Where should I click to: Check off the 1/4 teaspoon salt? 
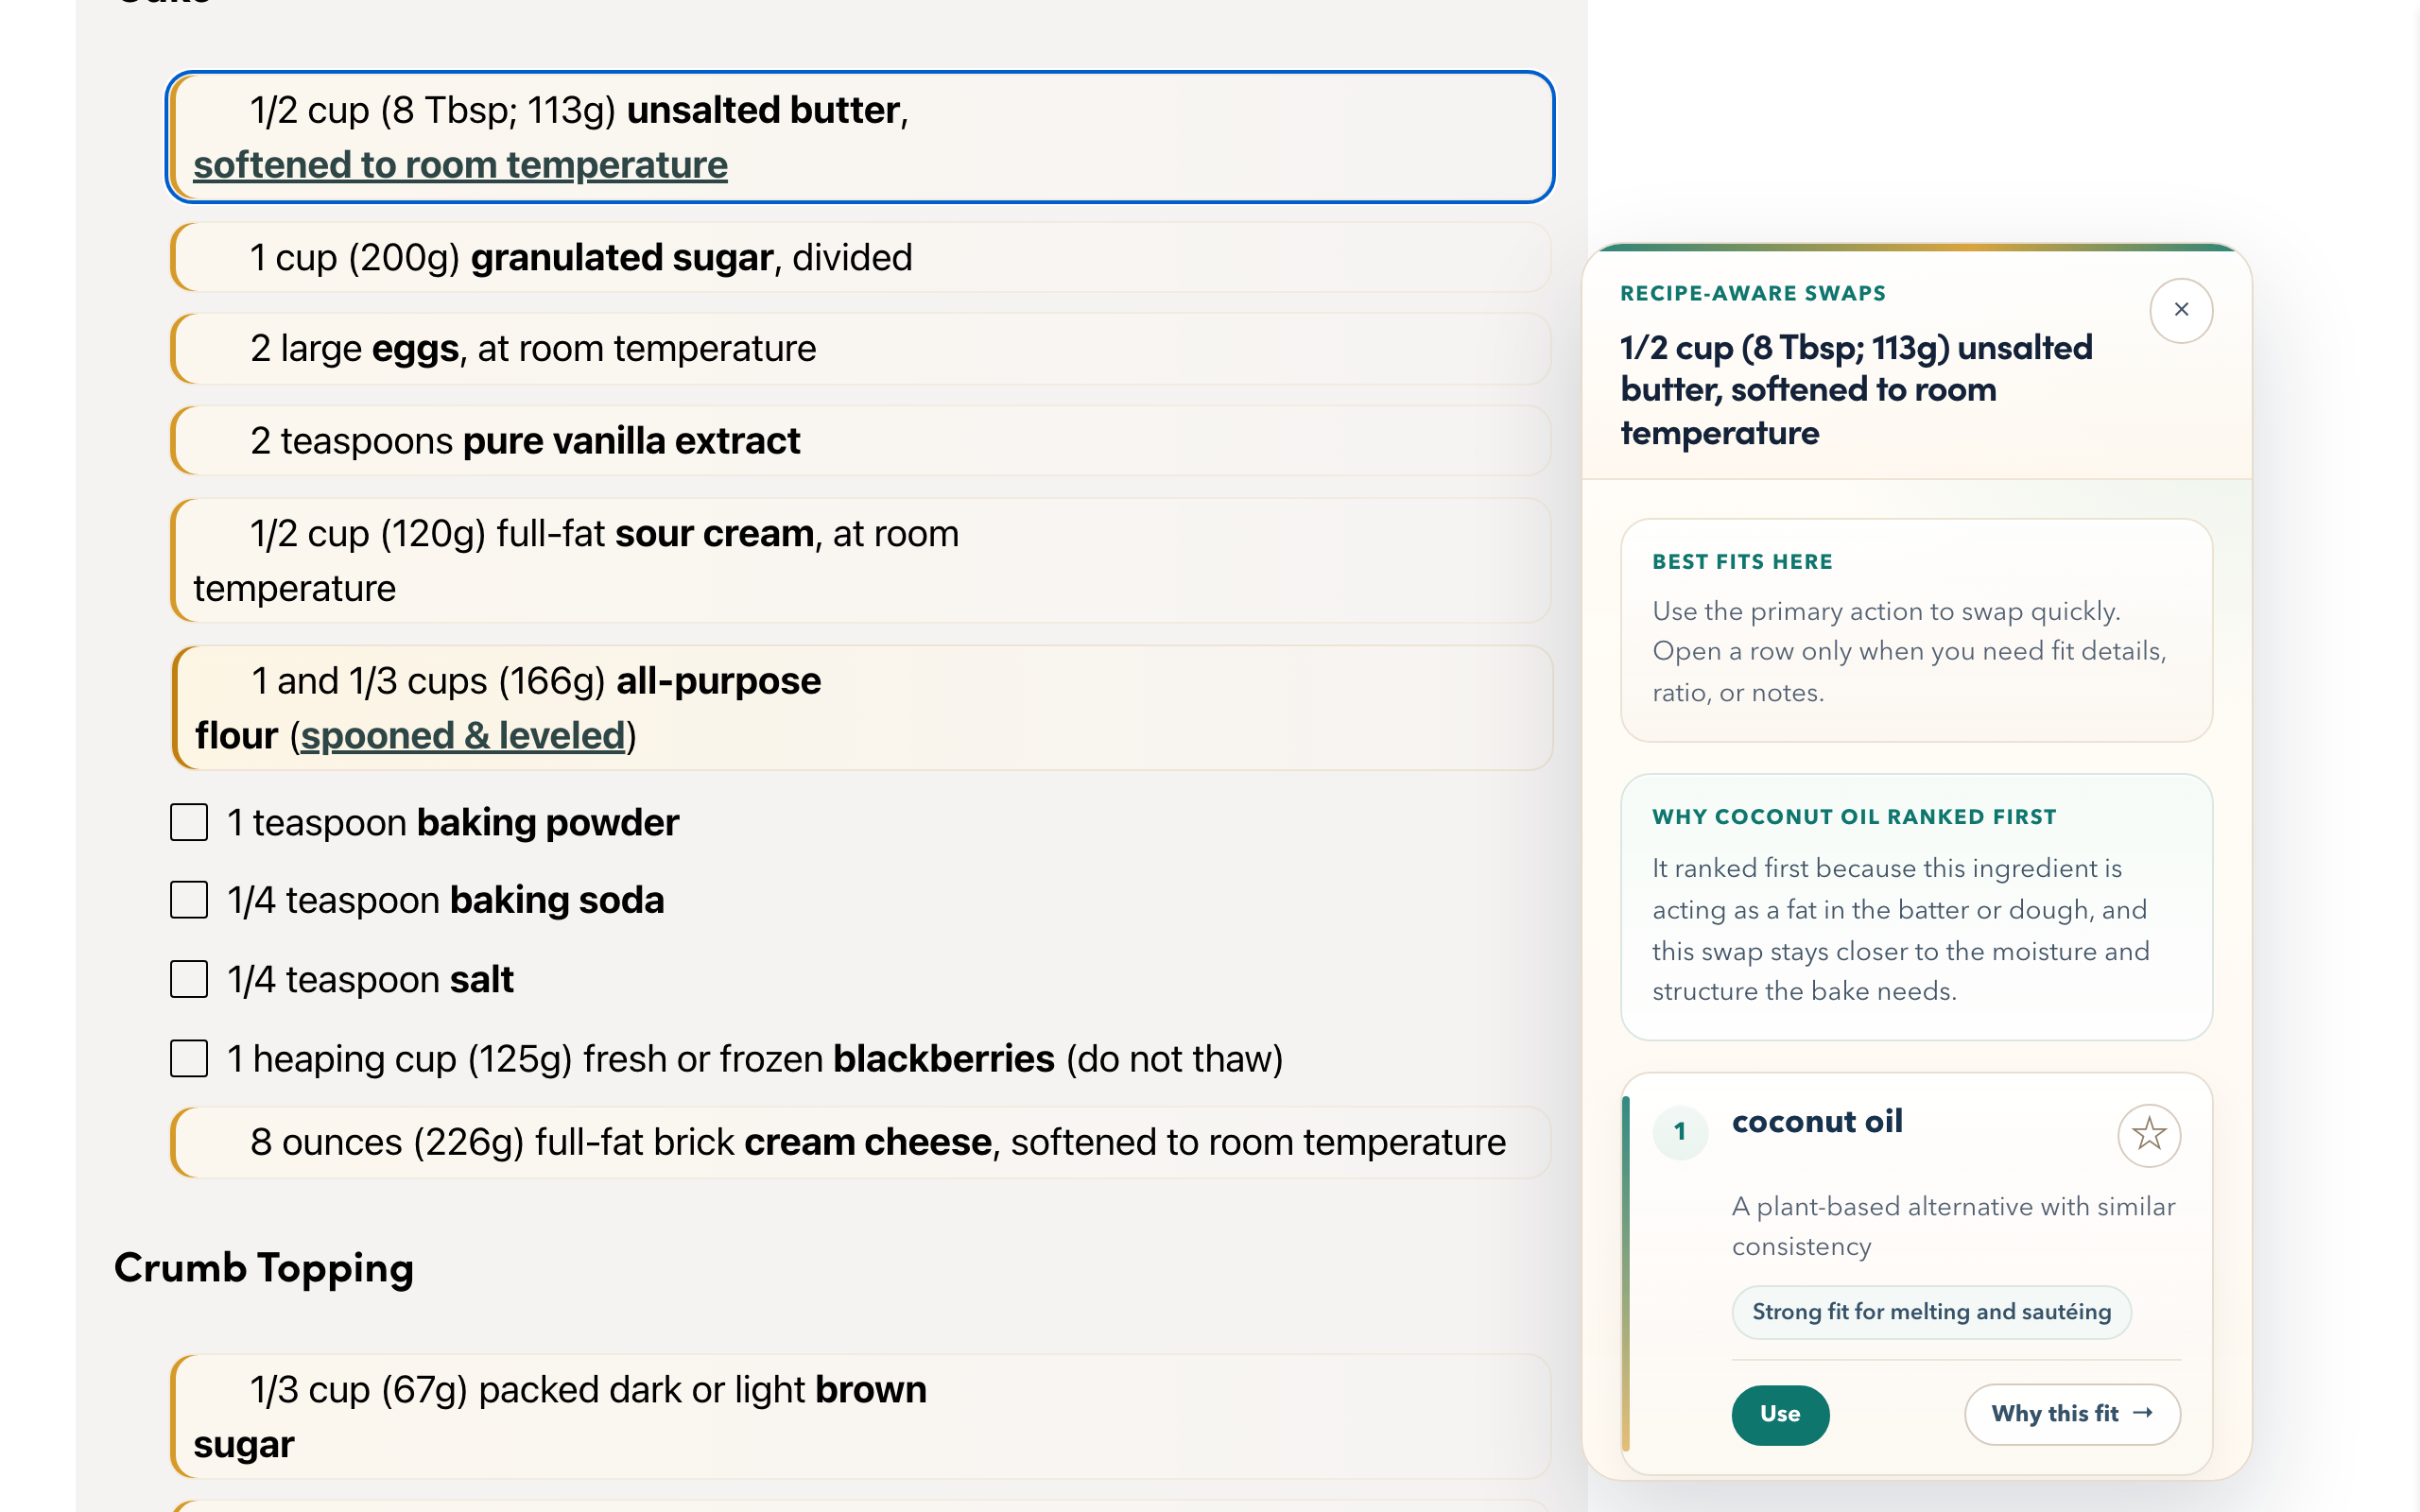pos(187,979)
